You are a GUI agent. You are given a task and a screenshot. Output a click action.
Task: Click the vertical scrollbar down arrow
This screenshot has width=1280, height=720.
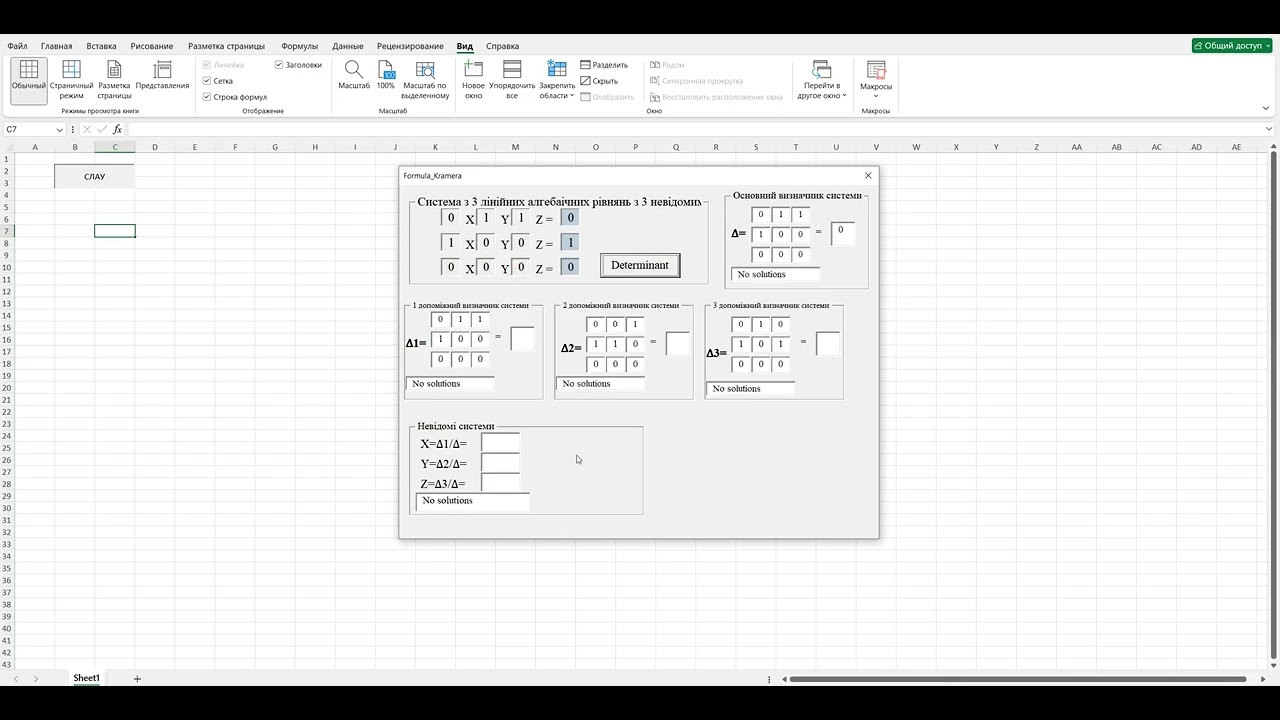pyautogui.click(x=1273, y=664)
